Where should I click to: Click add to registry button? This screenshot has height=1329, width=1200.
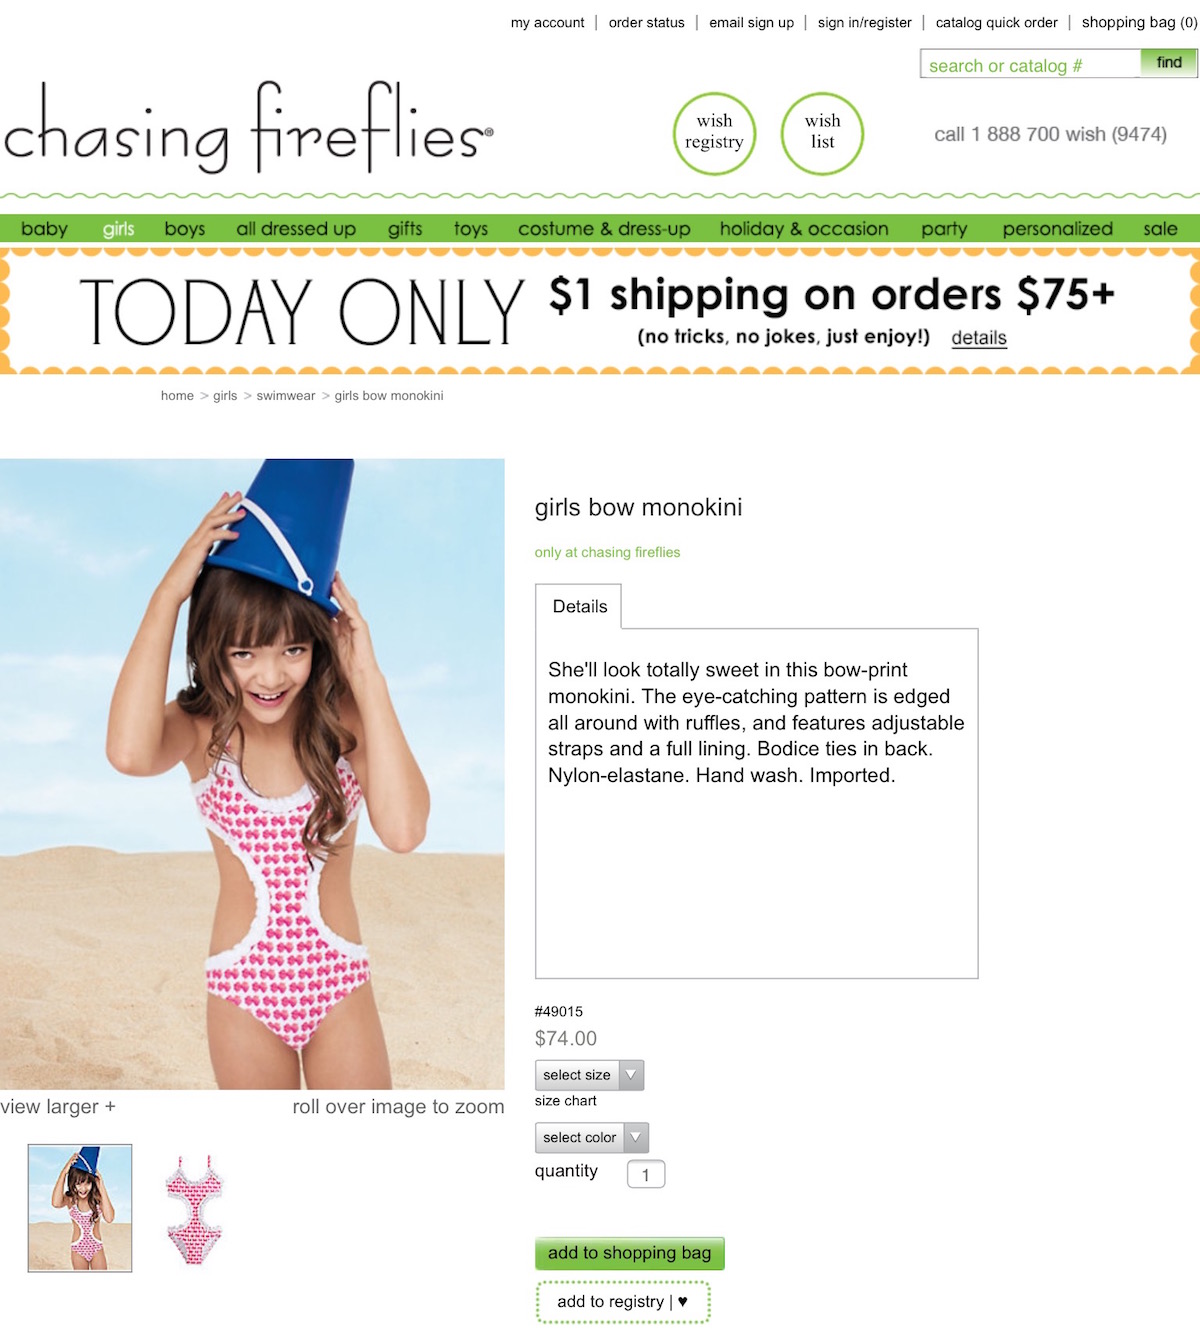tap(622, 1302)
